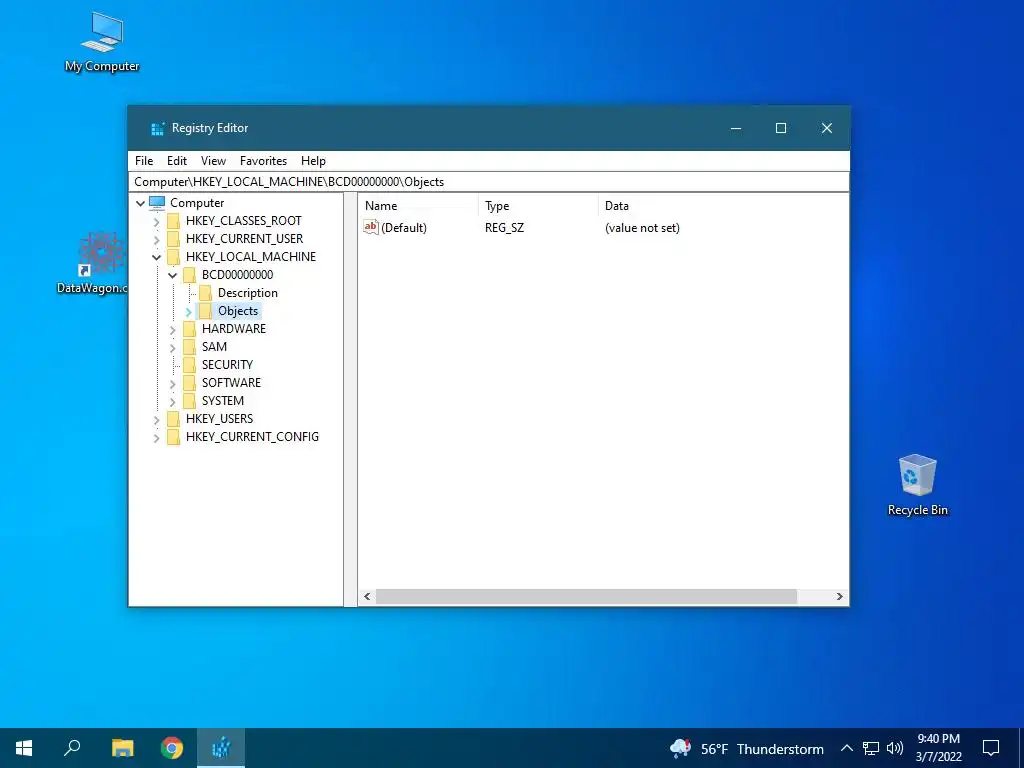Screen dimensions: 1024x768
Task: Click the (value not set) data cell
Action: 642,228
